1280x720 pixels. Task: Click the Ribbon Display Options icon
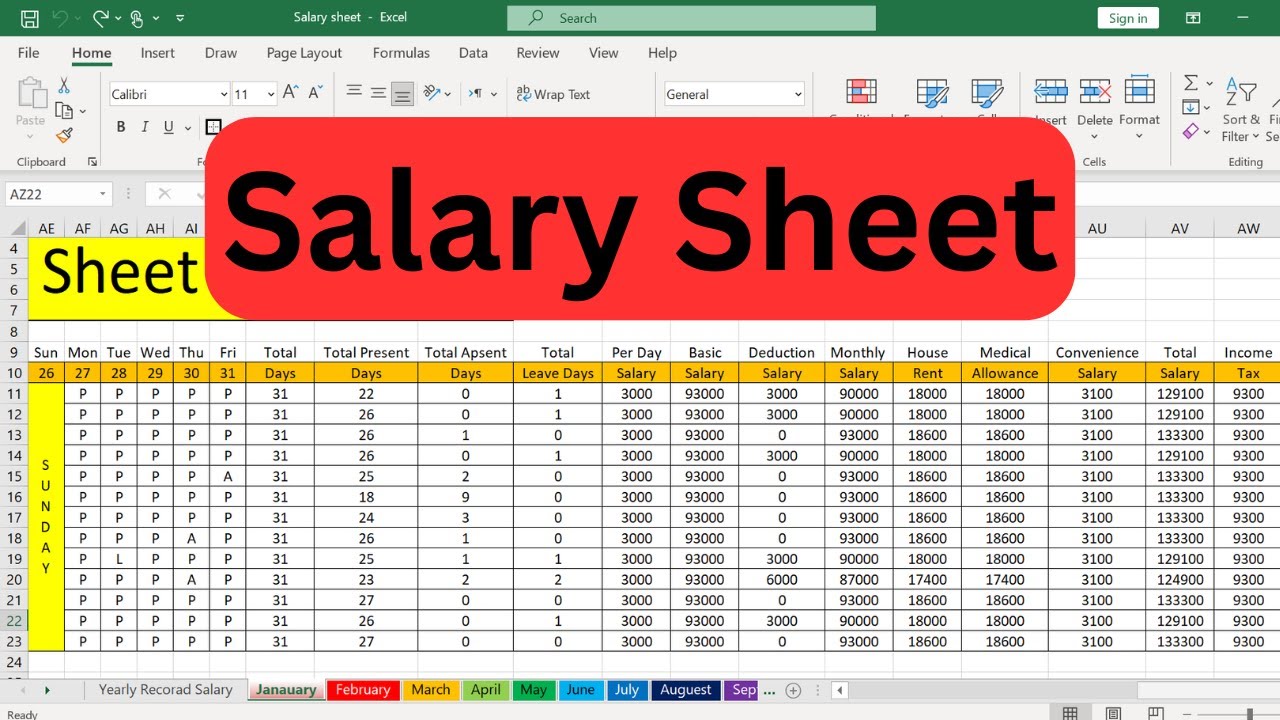coord(1193,18)
